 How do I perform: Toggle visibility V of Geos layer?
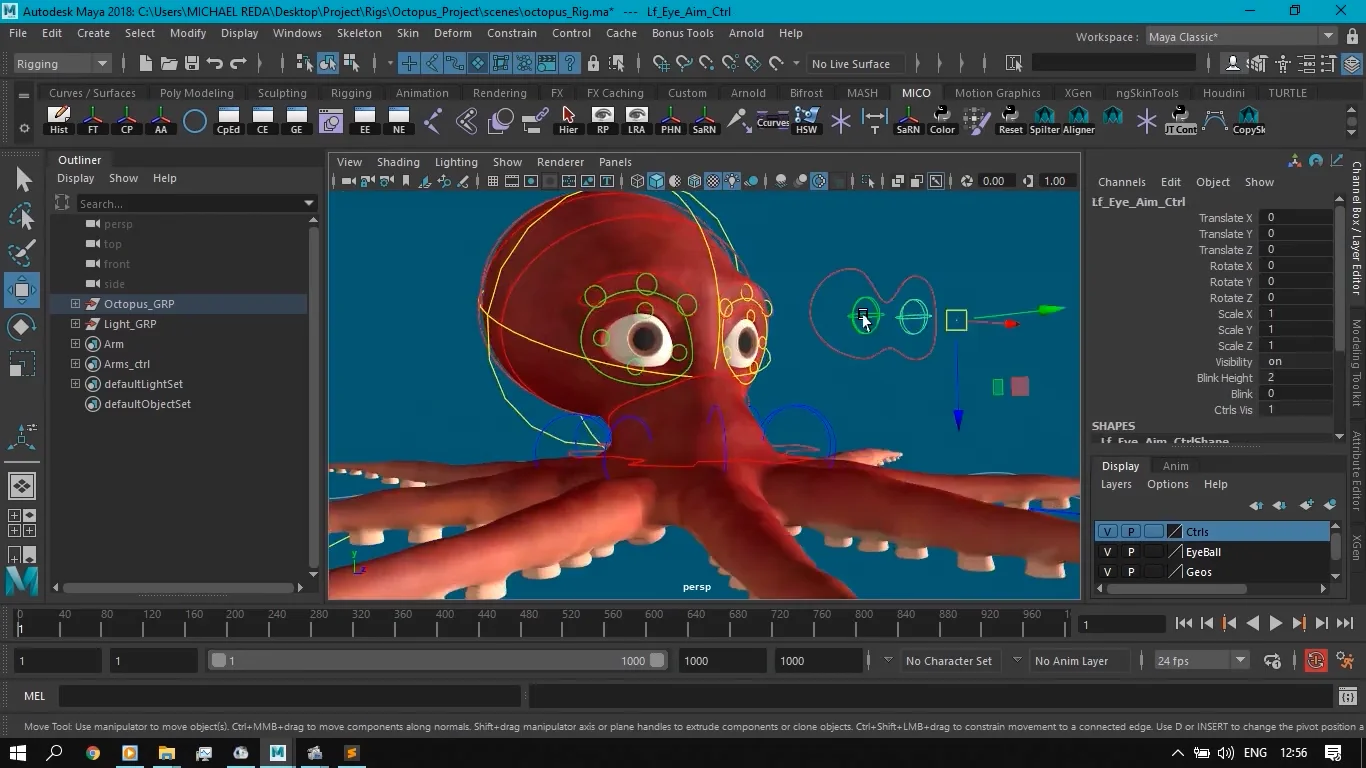pos(1107,572)
